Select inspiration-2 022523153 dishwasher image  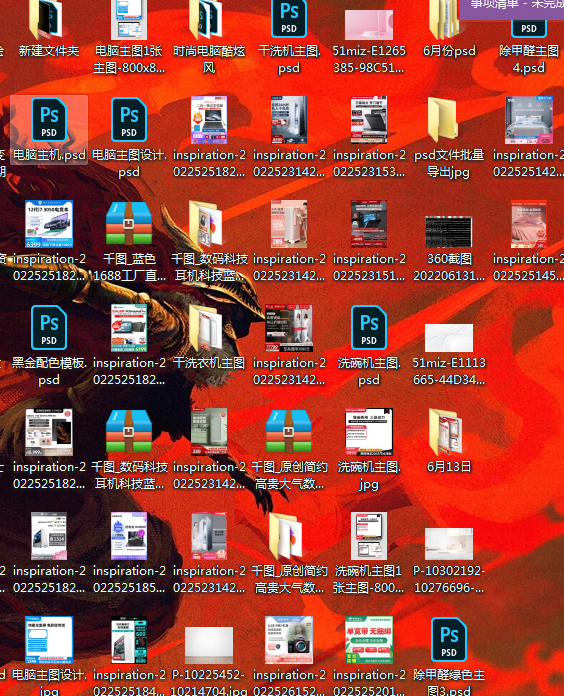(x=368, y=120)
